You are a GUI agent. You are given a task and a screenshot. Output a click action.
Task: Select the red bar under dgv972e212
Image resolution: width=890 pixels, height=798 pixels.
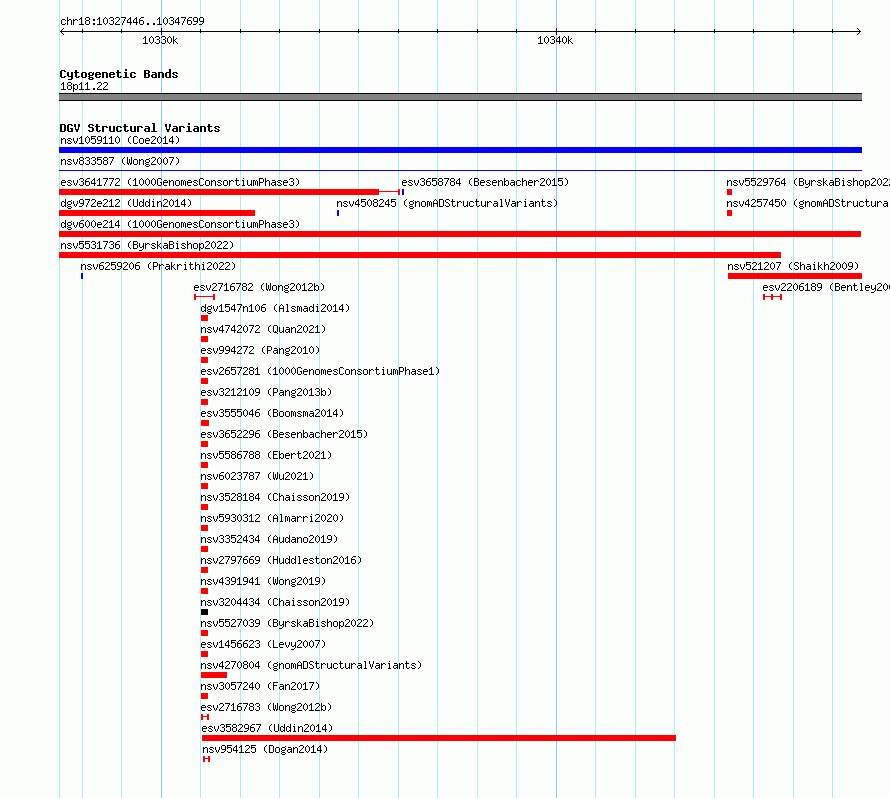(157, 213)
